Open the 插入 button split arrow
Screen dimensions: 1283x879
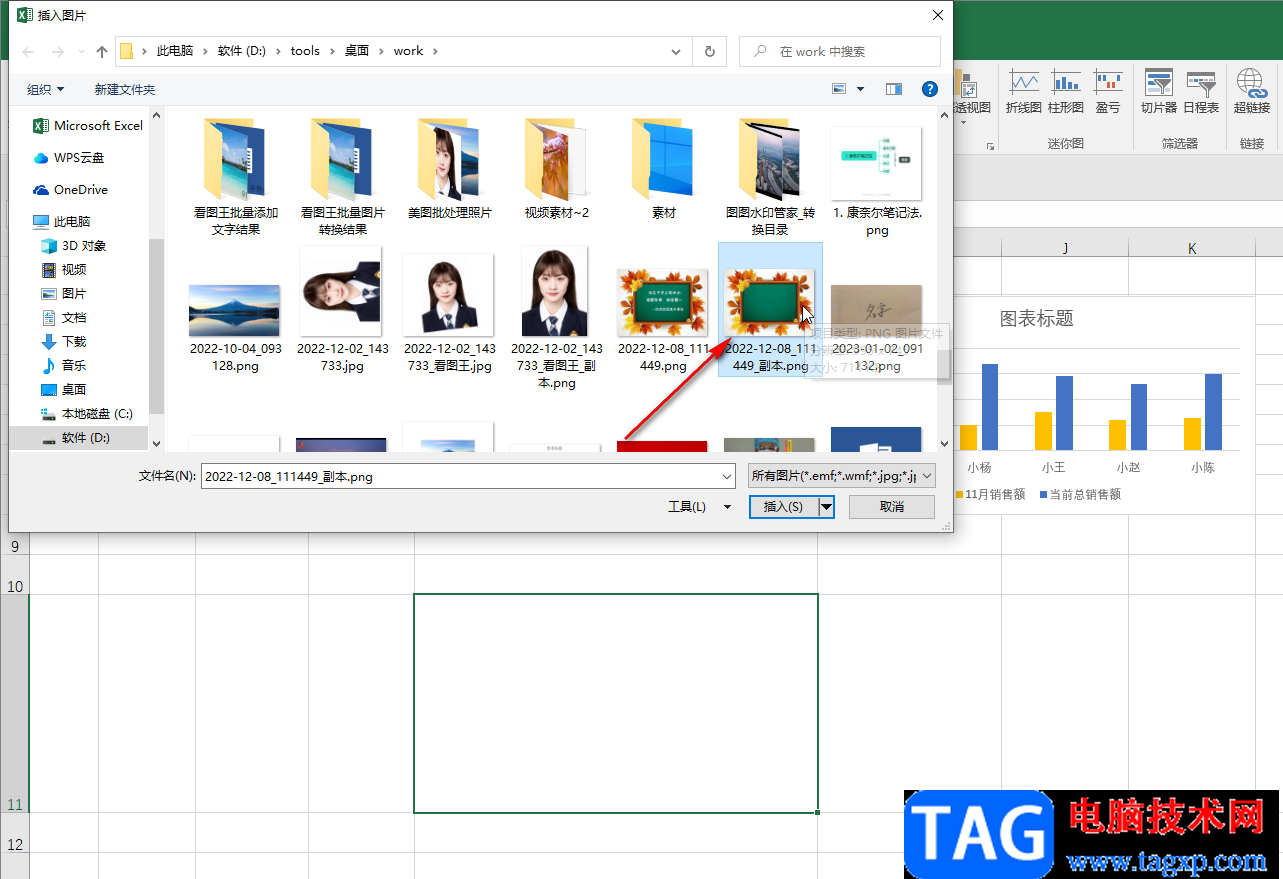click(826, 507)
